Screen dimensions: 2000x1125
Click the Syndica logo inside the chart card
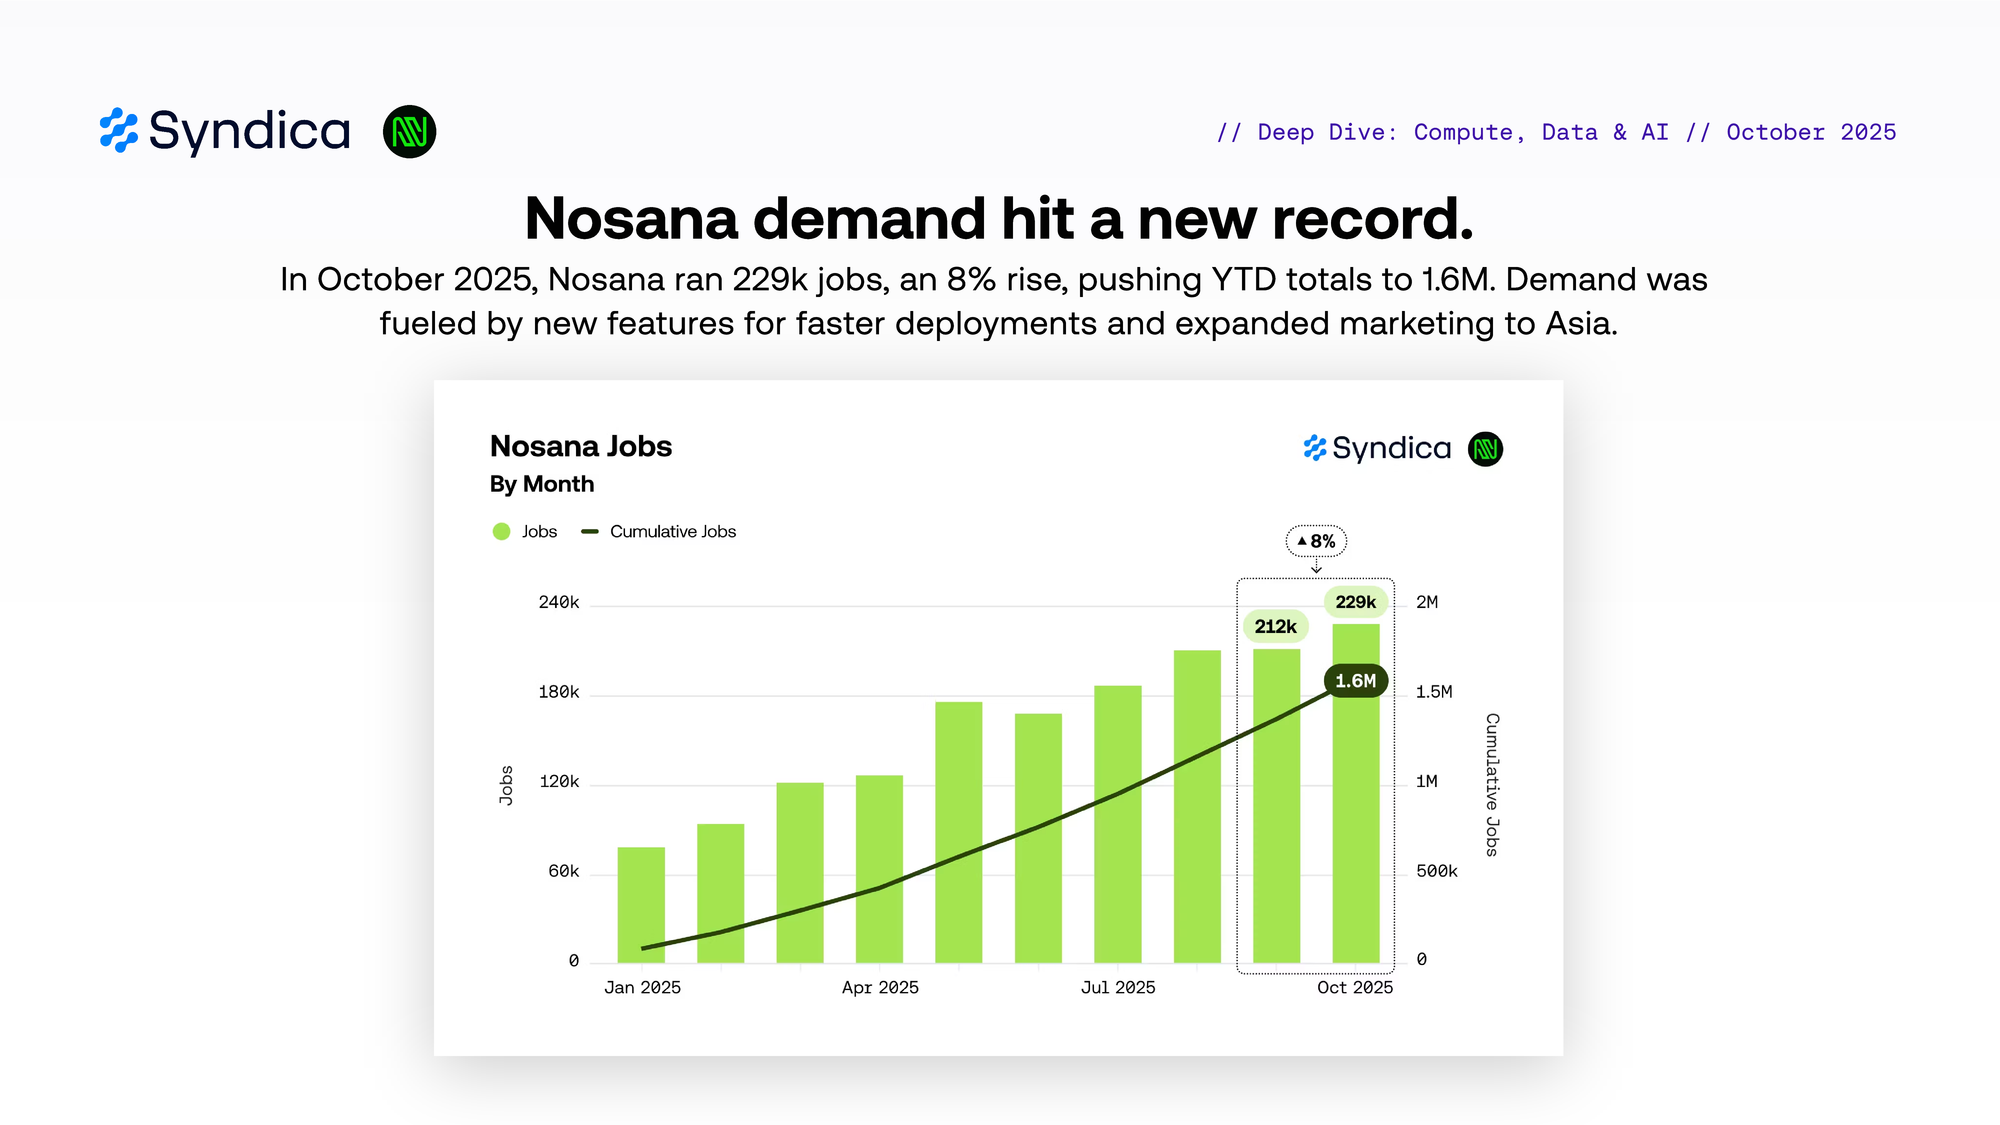pos(1377,448)
